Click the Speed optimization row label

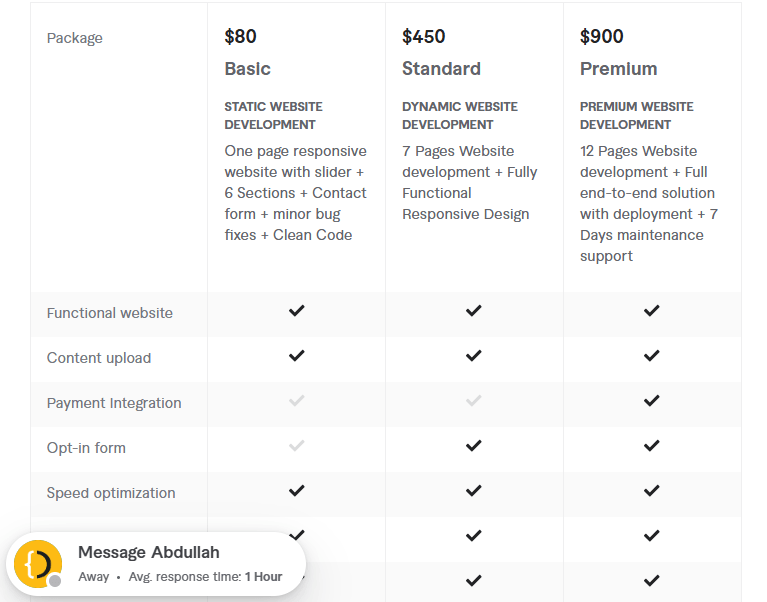111,493
